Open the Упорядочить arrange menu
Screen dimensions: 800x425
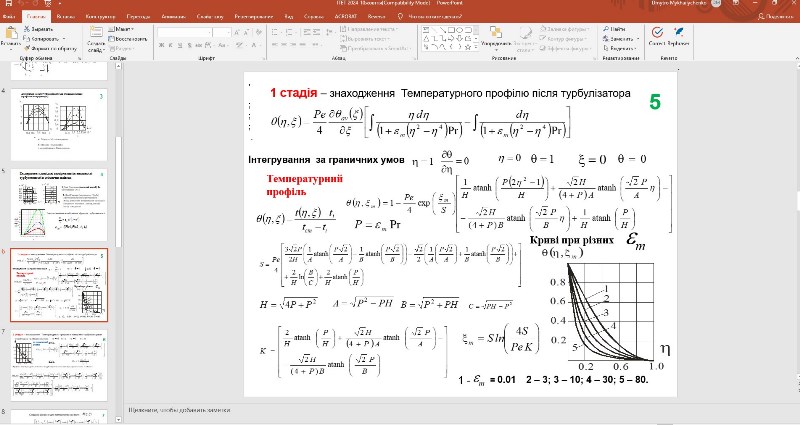tap(495, 37)
